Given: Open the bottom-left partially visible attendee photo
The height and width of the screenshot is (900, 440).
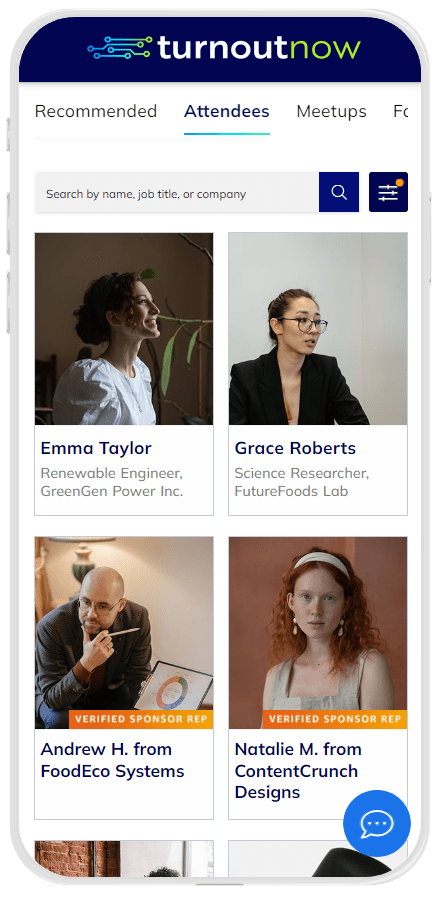Looking at the screenshot, I should click(x=124, y=859).
